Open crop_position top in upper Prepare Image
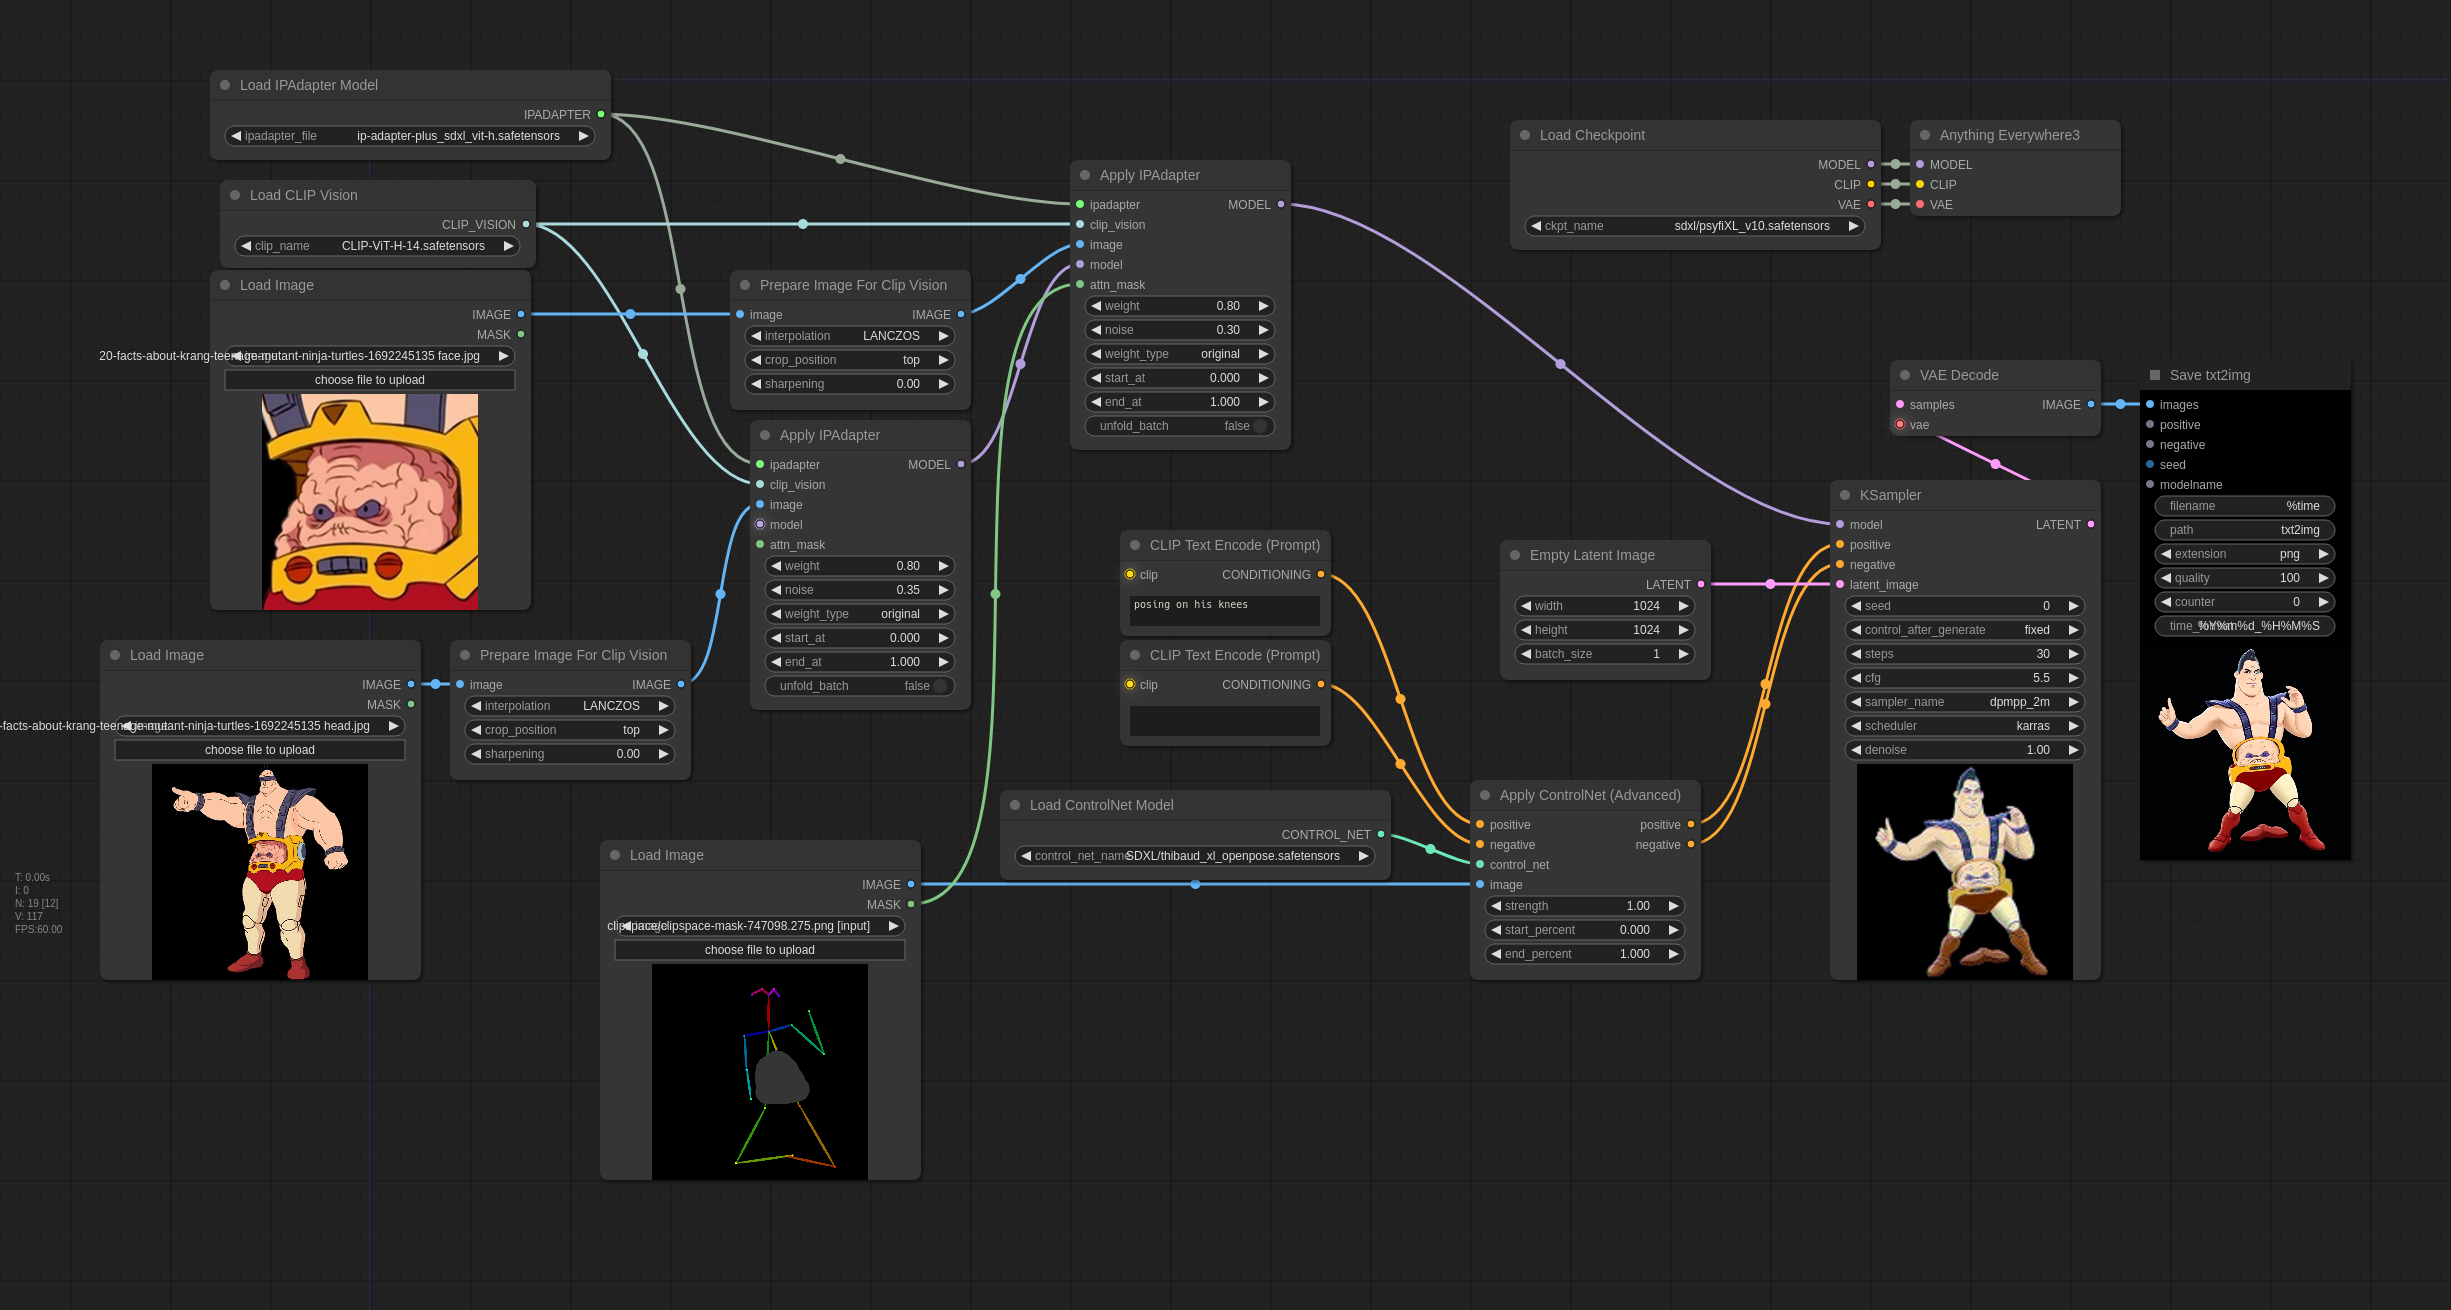The image size is (2451, 1310). (850, 360)
